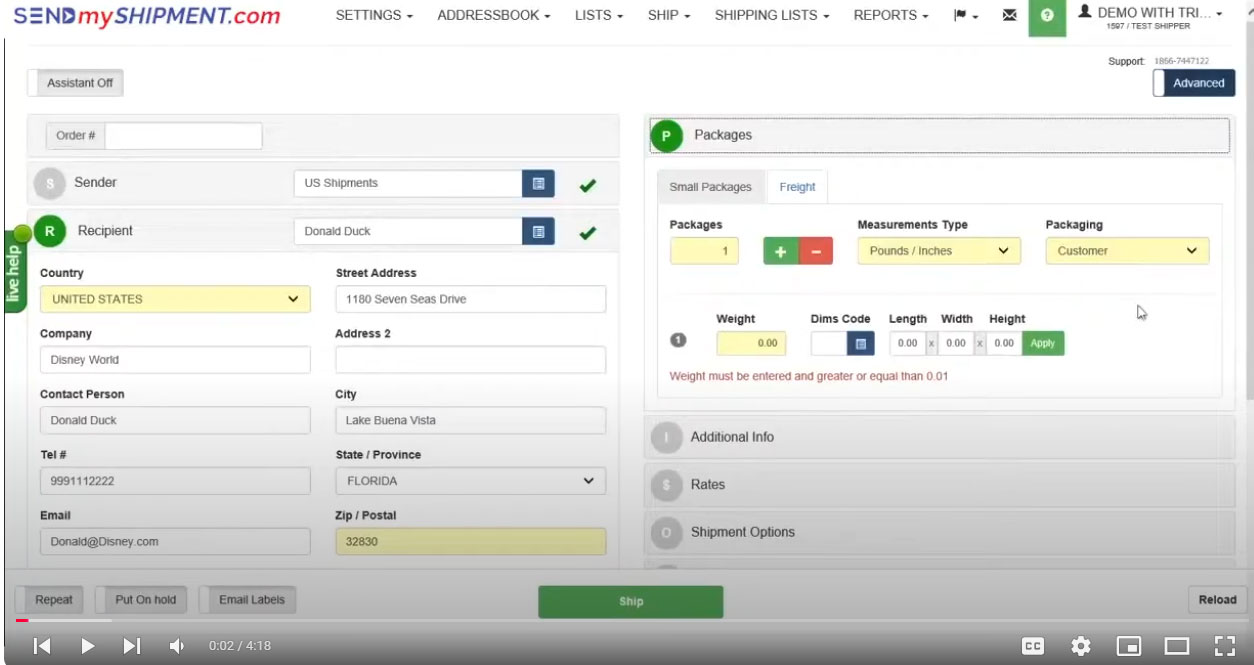Click the green Ship button

(x=630, y=601)
